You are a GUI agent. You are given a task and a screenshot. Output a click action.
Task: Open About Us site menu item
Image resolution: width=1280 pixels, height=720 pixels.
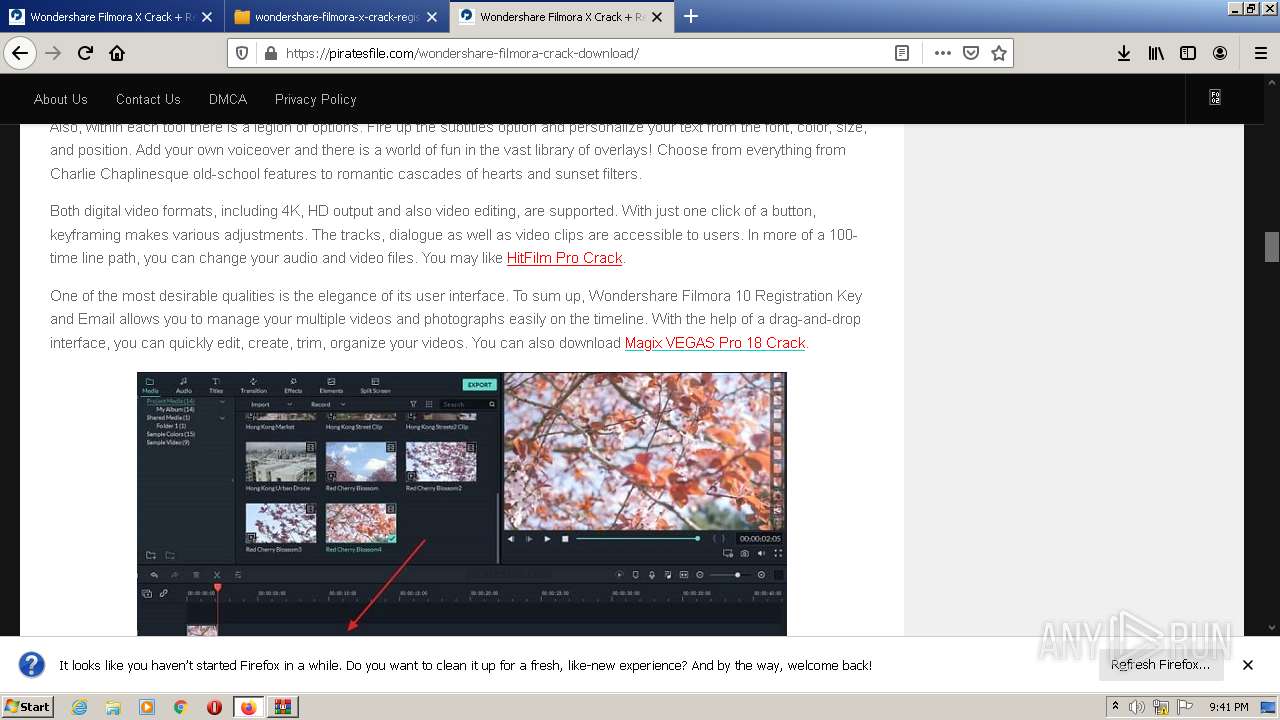coord(61,99)
